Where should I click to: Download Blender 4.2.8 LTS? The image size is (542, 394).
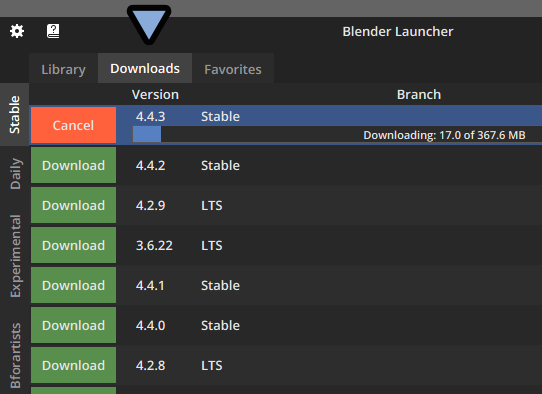click(73, 365)
